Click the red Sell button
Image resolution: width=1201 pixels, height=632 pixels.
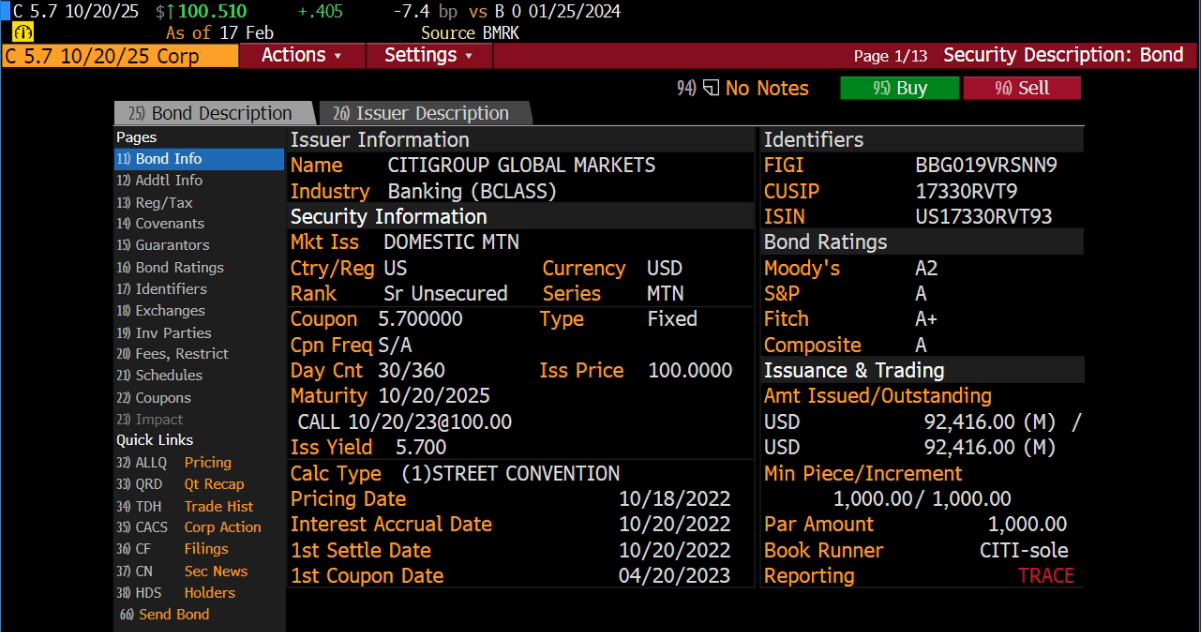(x=1022, y=89)
